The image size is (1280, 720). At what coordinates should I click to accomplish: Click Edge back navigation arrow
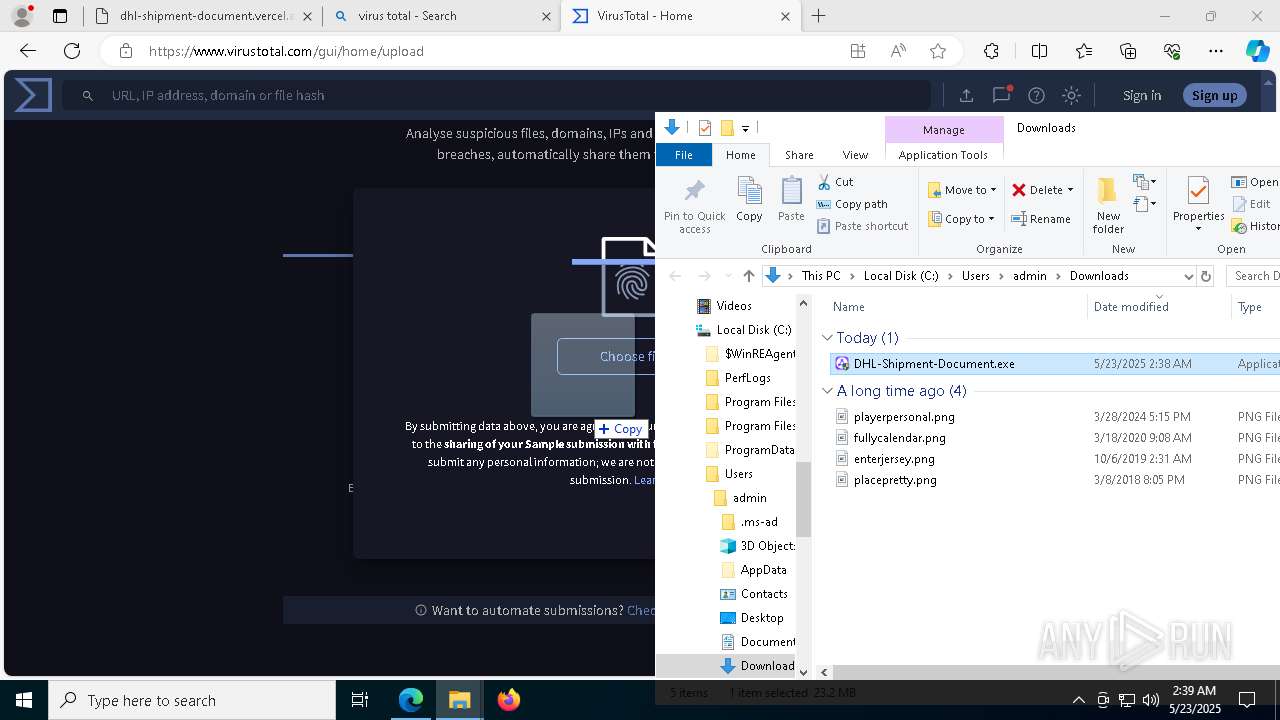pyautogui.click(x=28, y=51)
